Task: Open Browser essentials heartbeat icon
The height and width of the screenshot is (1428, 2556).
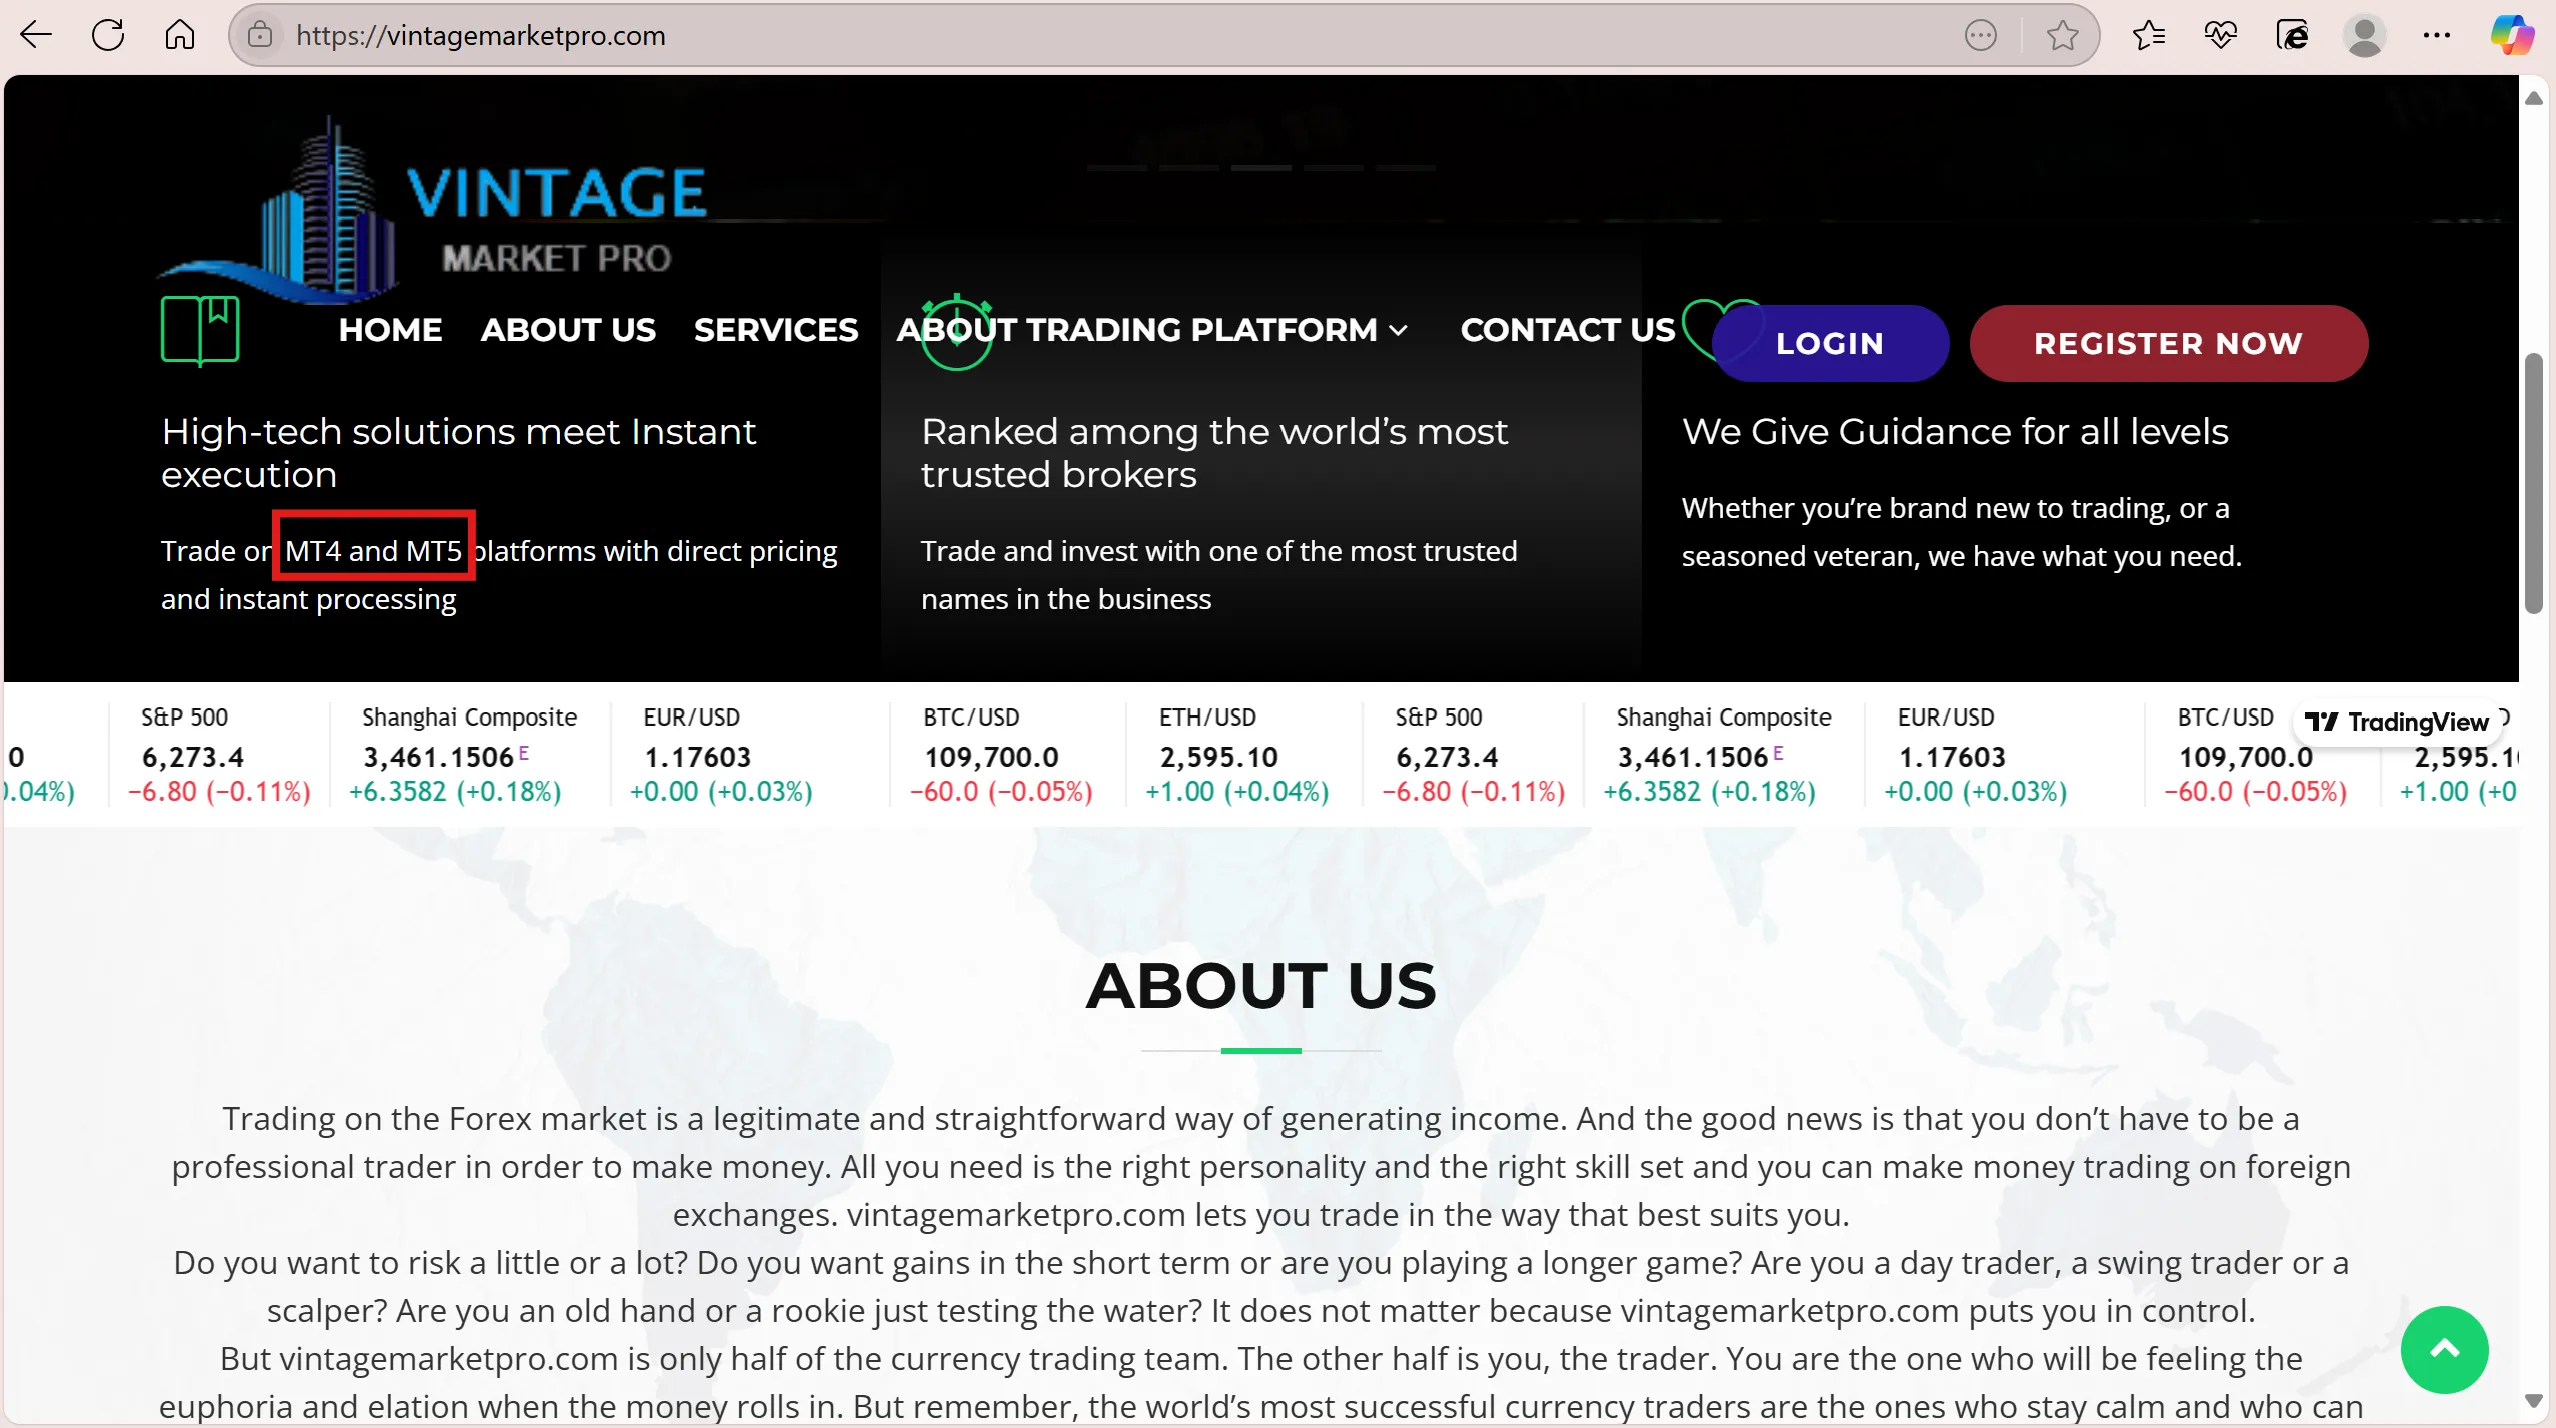Action: click(2220, 36)
